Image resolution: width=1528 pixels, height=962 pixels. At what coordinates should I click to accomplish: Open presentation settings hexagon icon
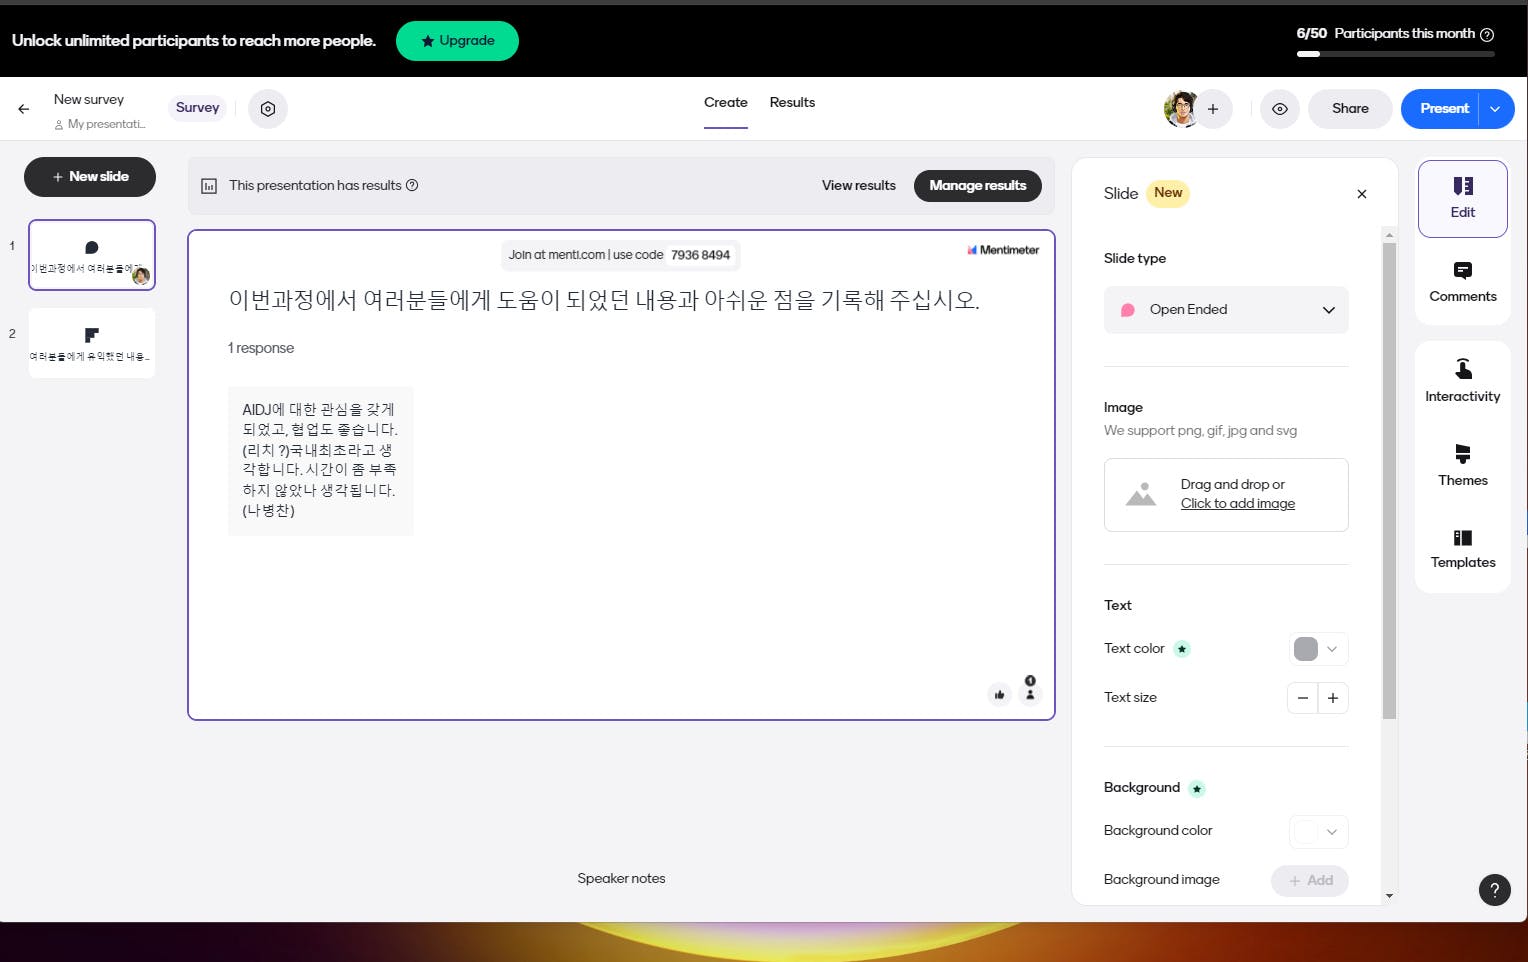pyautogui.click(x=268, y=109)
